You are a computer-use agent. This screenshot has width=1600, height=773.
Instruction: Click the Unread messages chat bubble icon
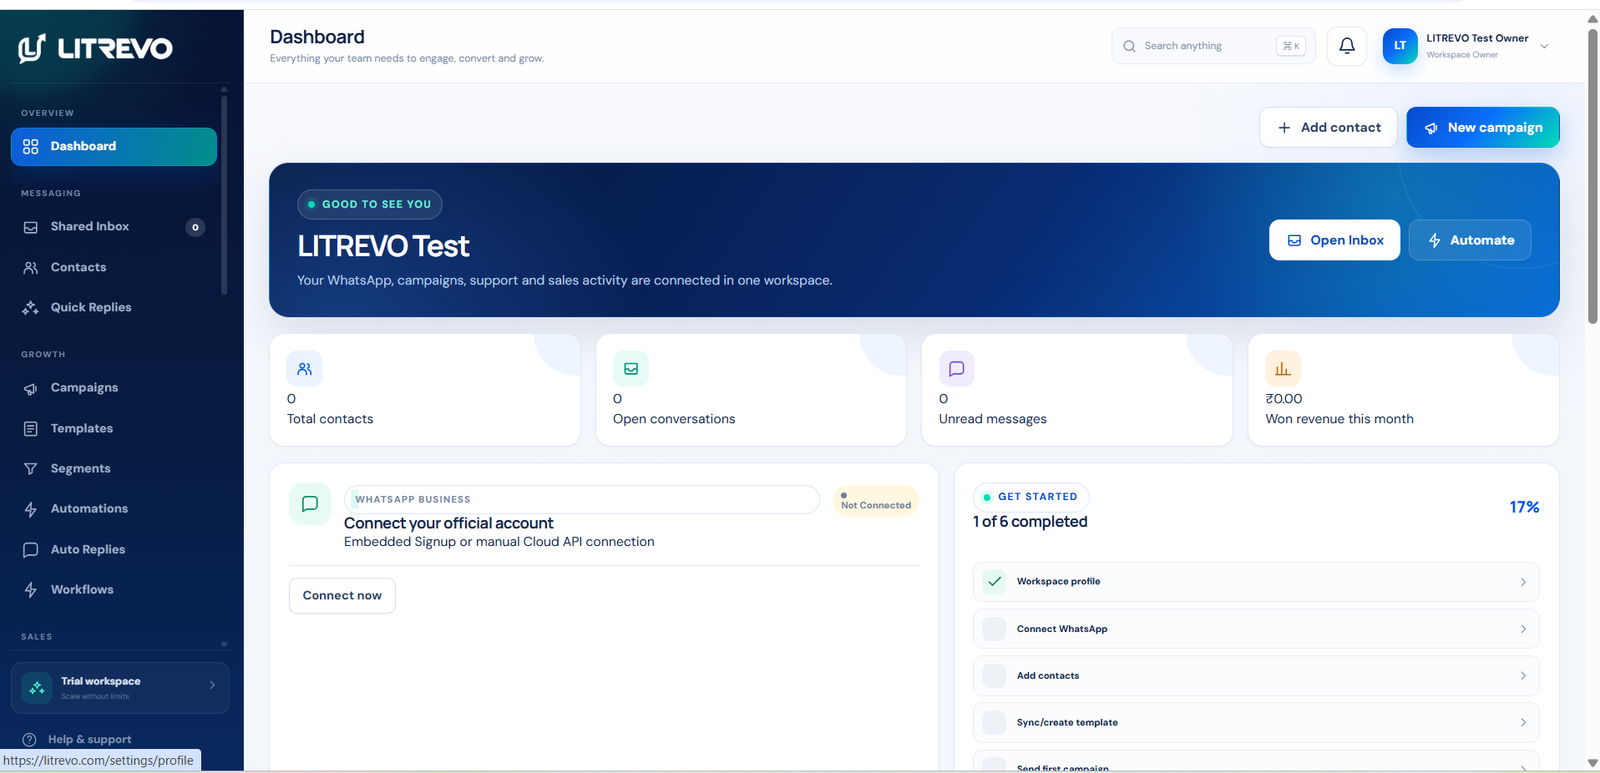[x=957, y=369]
